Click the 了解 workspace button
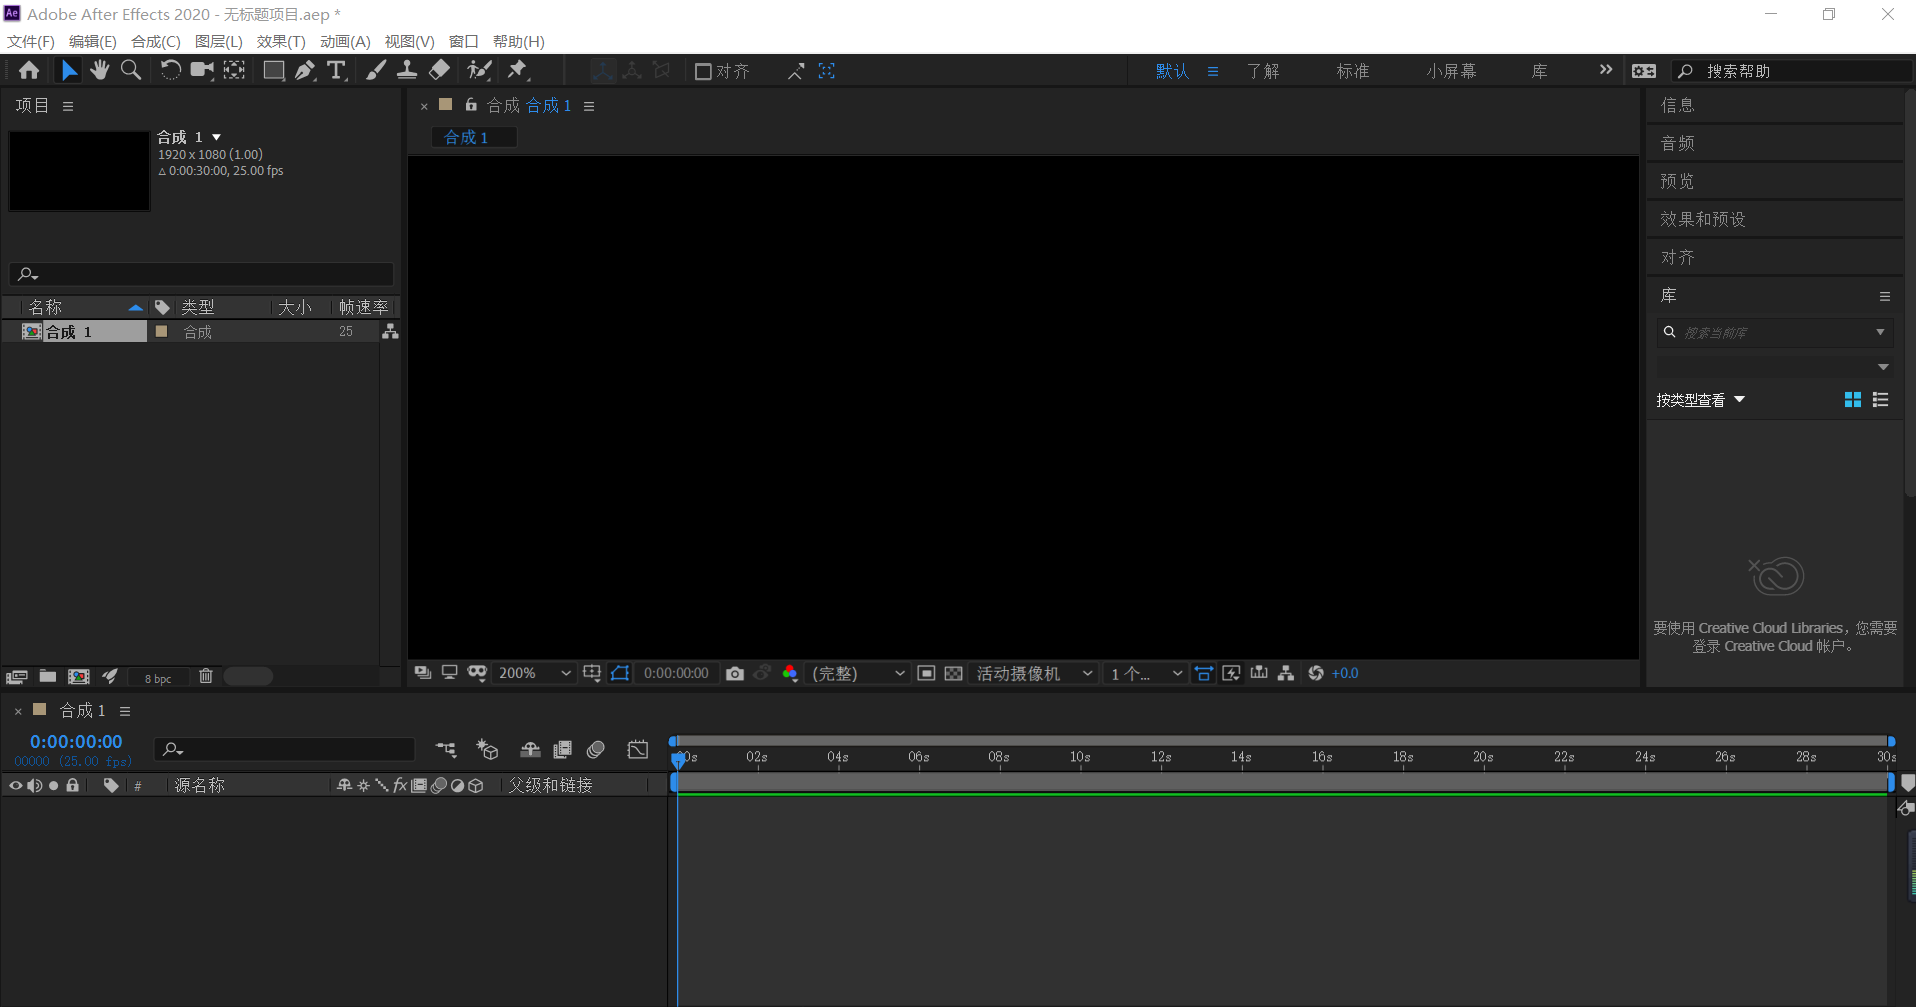Image resolution: width=1916 pixels, height=1007 pixels. (x=1264, y=70)
